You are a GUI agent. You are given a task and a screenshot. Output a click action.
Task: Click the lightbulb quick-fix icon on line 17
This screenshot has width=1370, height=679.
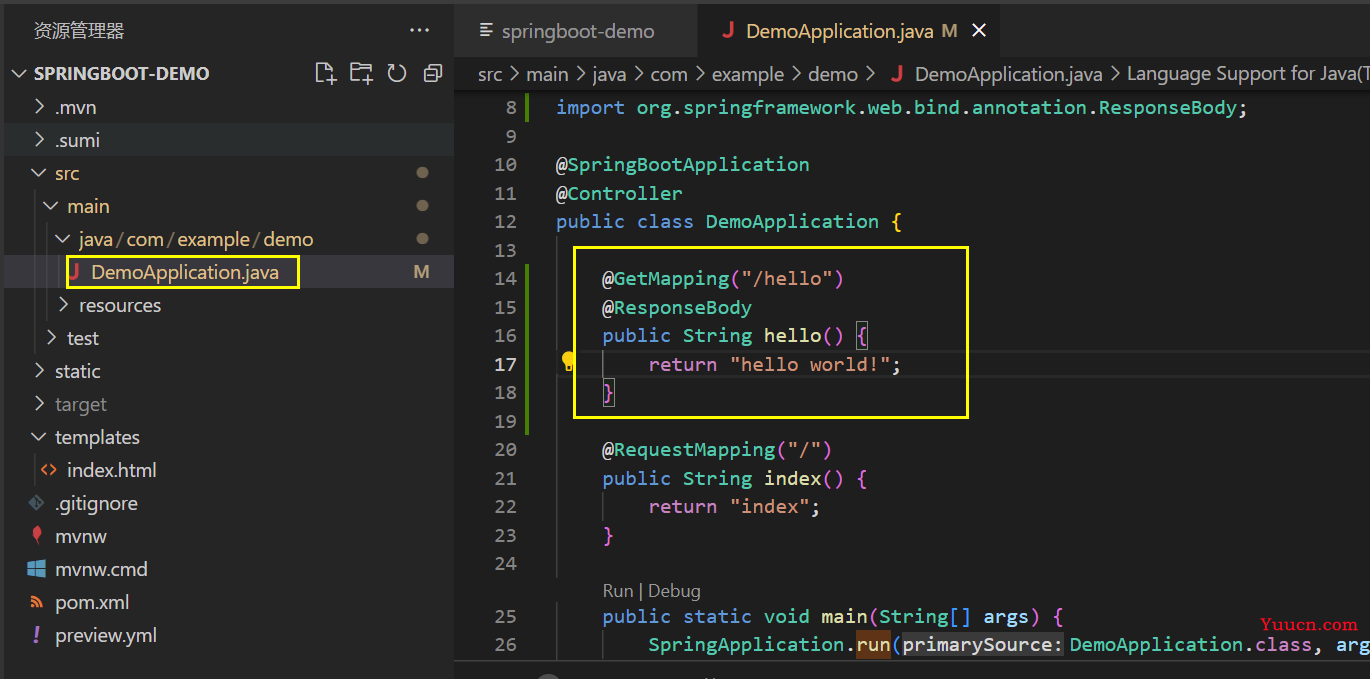tap(568, 361)
